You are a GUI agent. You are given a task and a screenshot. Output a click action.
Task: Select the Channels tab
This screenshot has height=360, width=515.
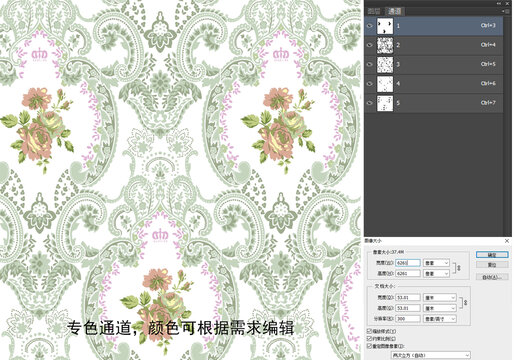click(x=395, y=11)
